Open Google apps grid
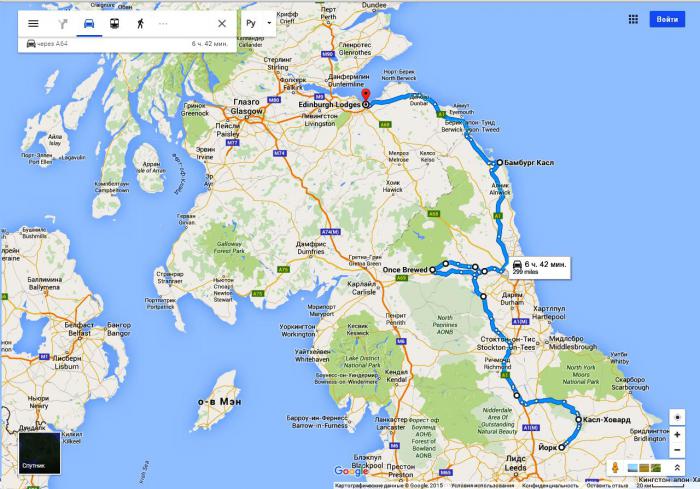700x489 pixels. [x=633, y=19]
